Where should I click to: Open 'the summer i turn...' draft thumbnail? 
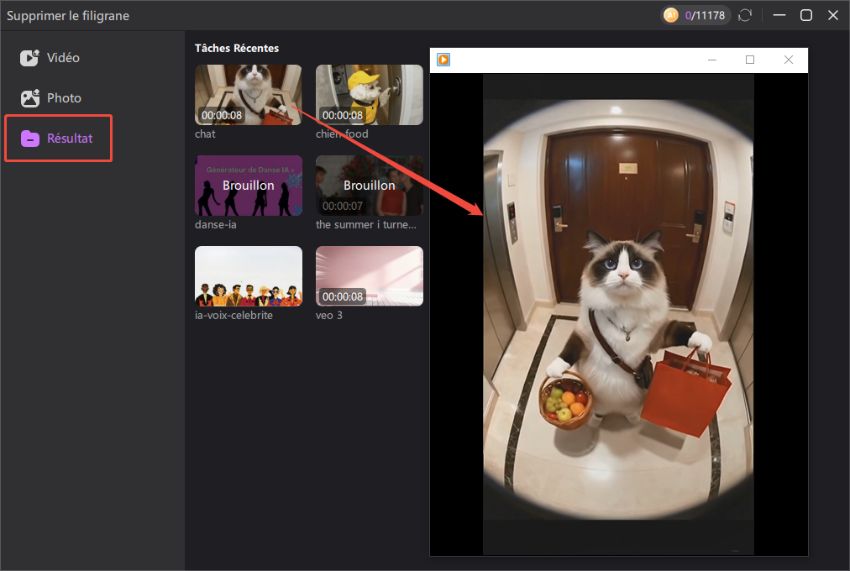369,185
